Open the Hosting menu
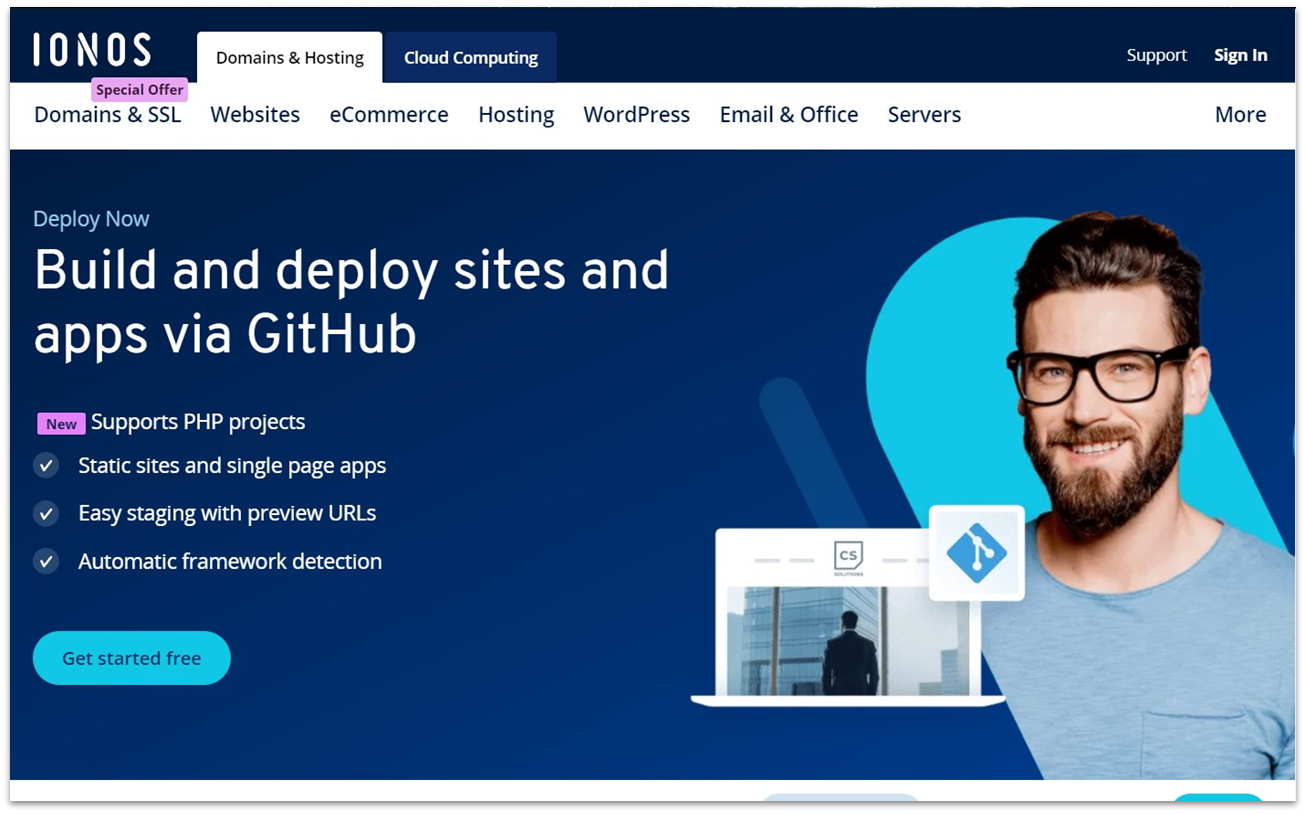This screenshot has height=814, width=1306. [x=516, y=115]
